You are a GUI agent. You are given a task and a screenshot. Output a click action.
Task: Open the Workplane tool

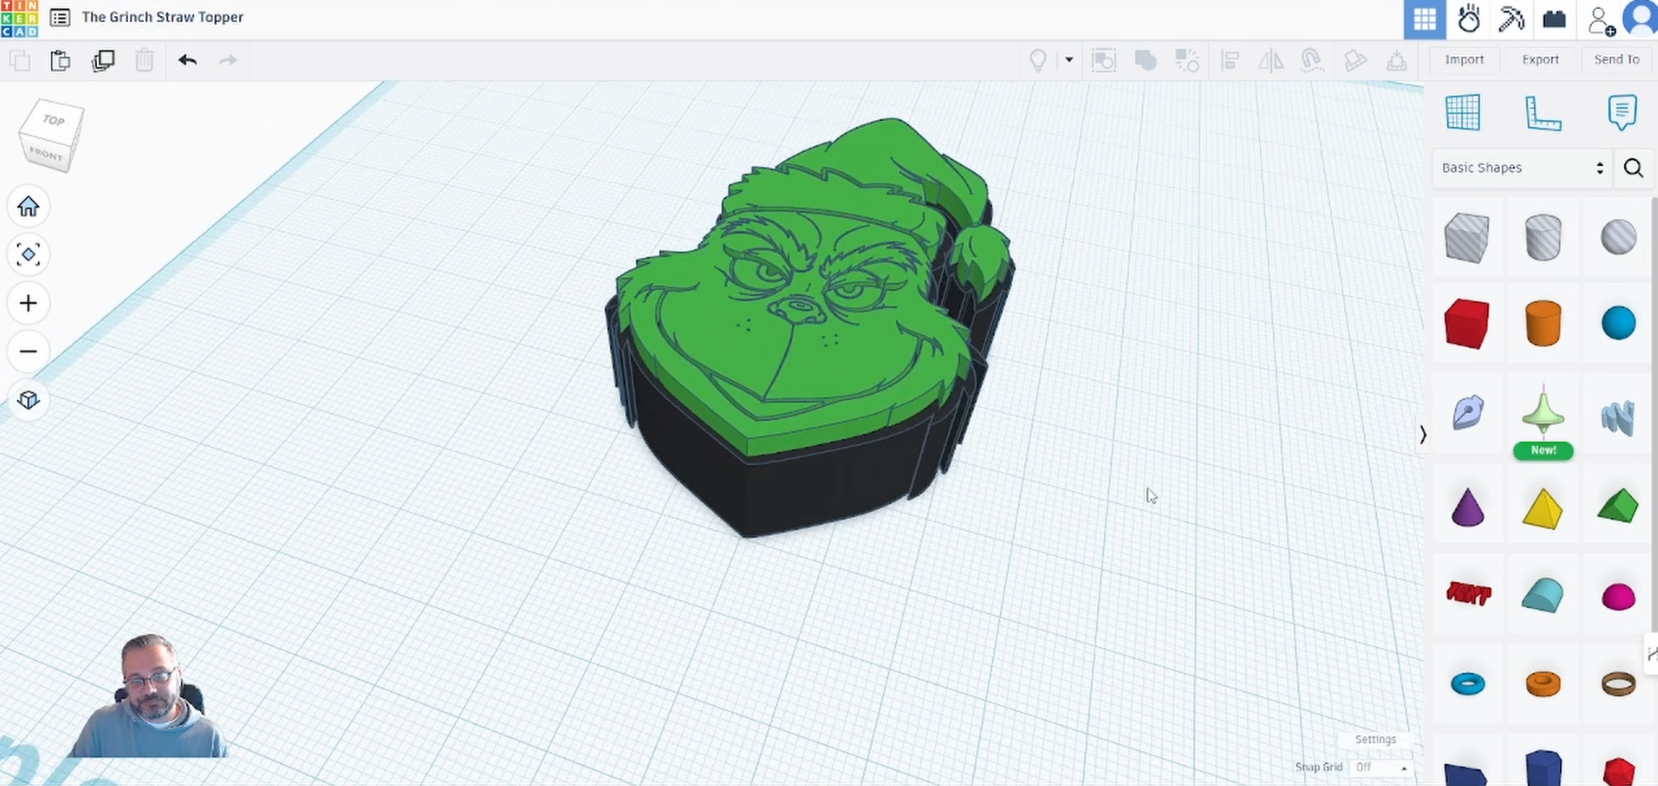pyautogui.click(x=1462, y=112)
